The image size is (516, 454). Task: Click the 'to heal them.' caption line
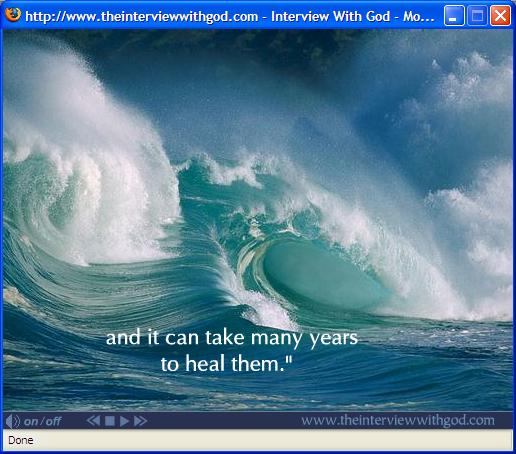click(x=226, y=363)
